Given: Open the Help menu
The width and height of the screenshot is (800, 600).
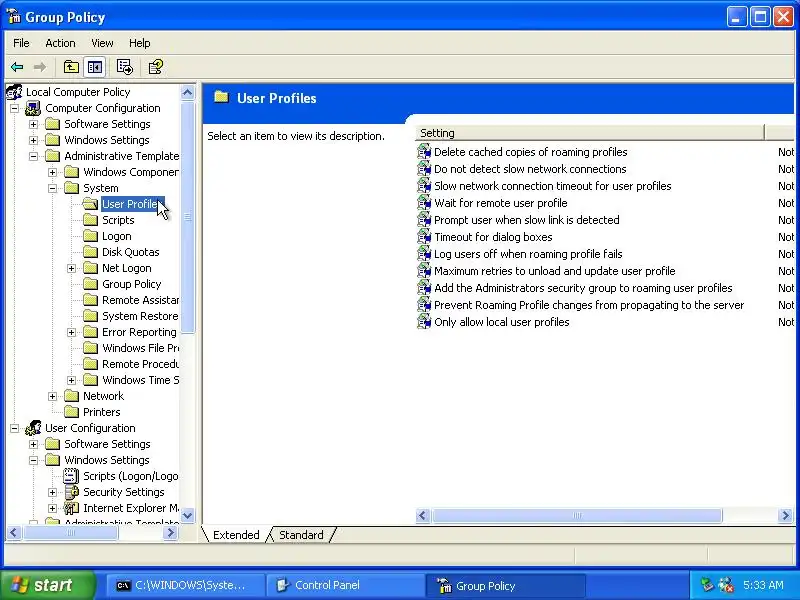Looking at the screenshot, I should click(139, 43).
